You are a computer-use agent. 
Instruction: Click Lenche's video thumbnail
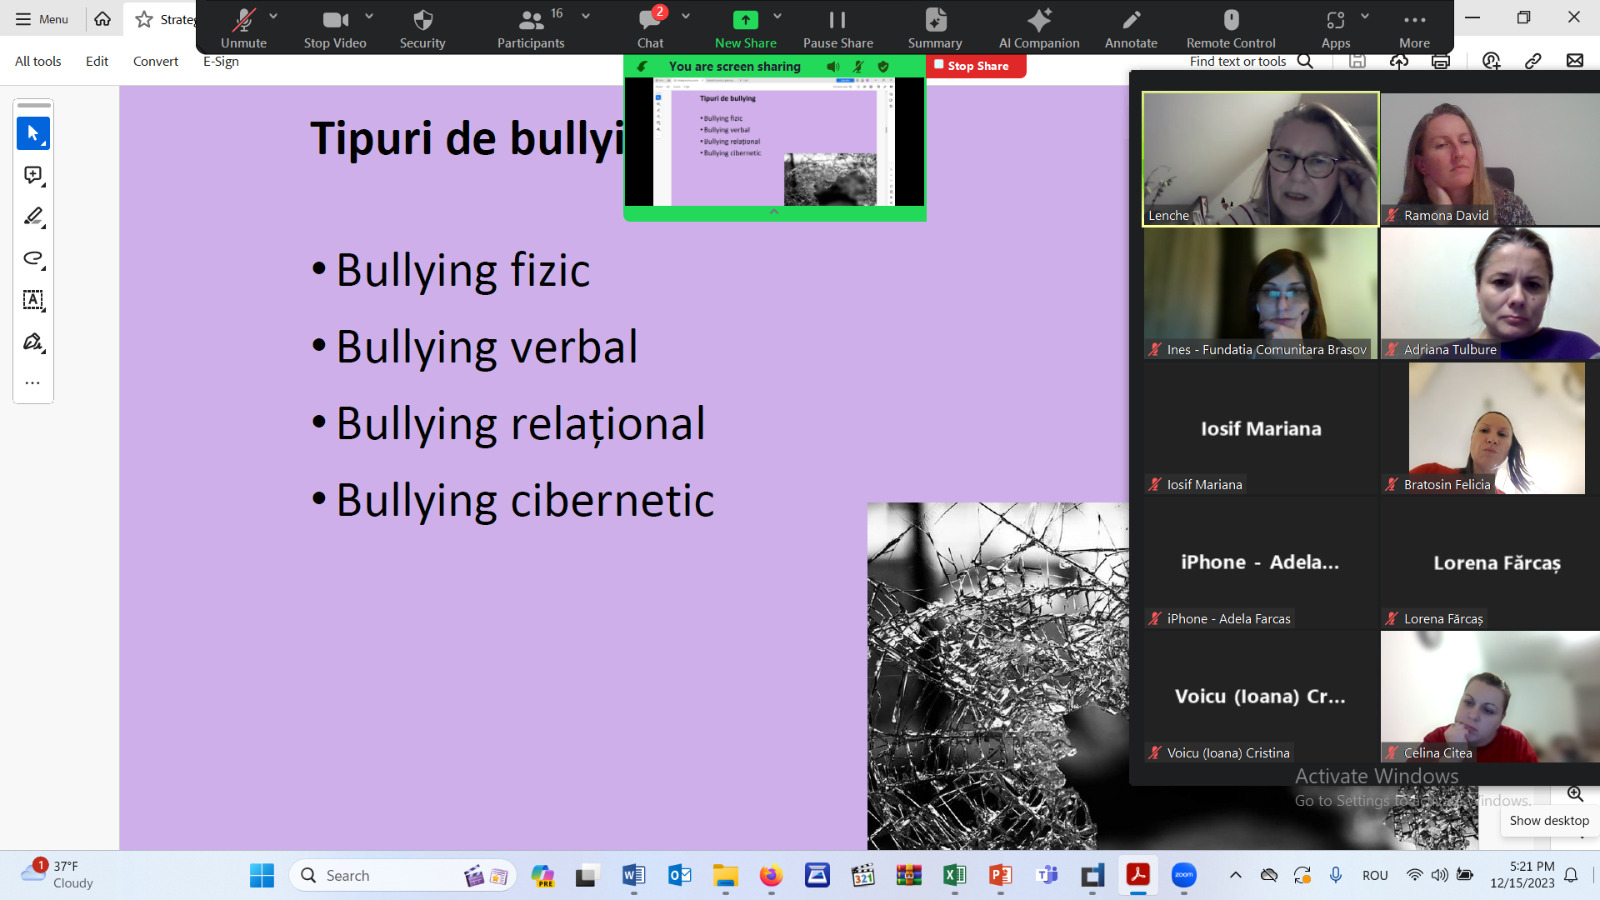coord(1260,159)
